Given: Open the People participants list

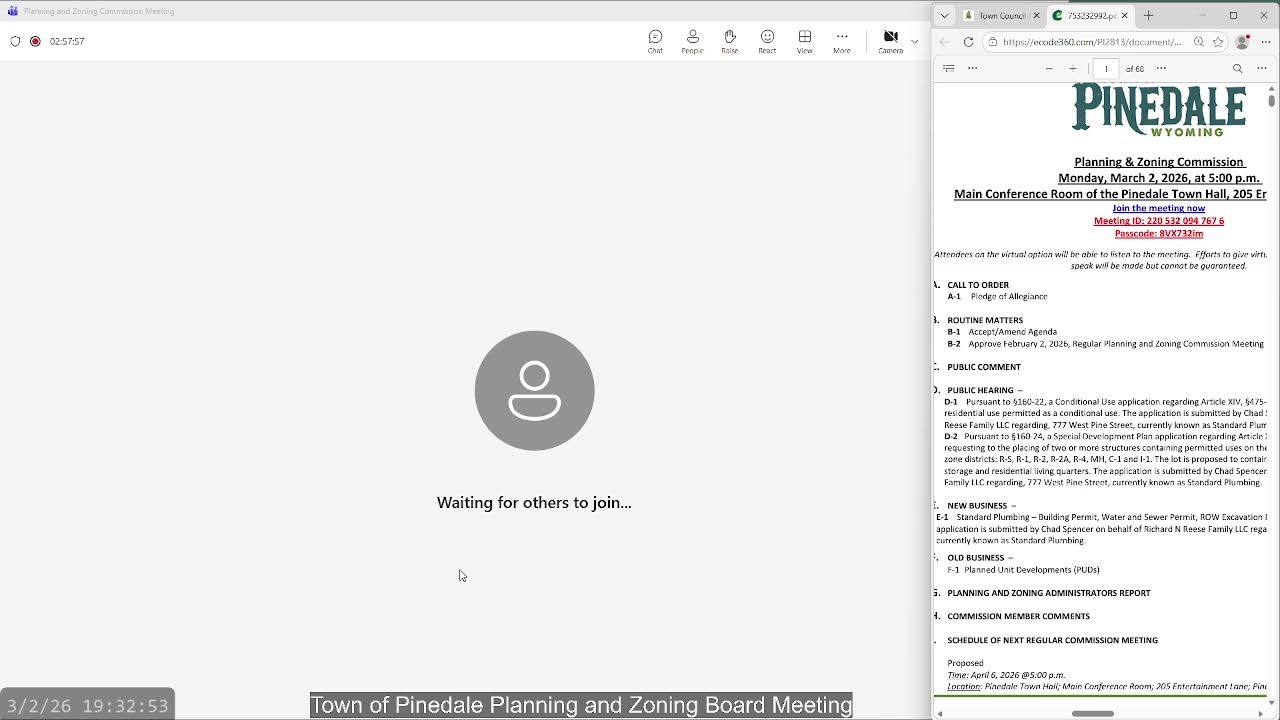Looking at the screenshot, I should [692, 41].
